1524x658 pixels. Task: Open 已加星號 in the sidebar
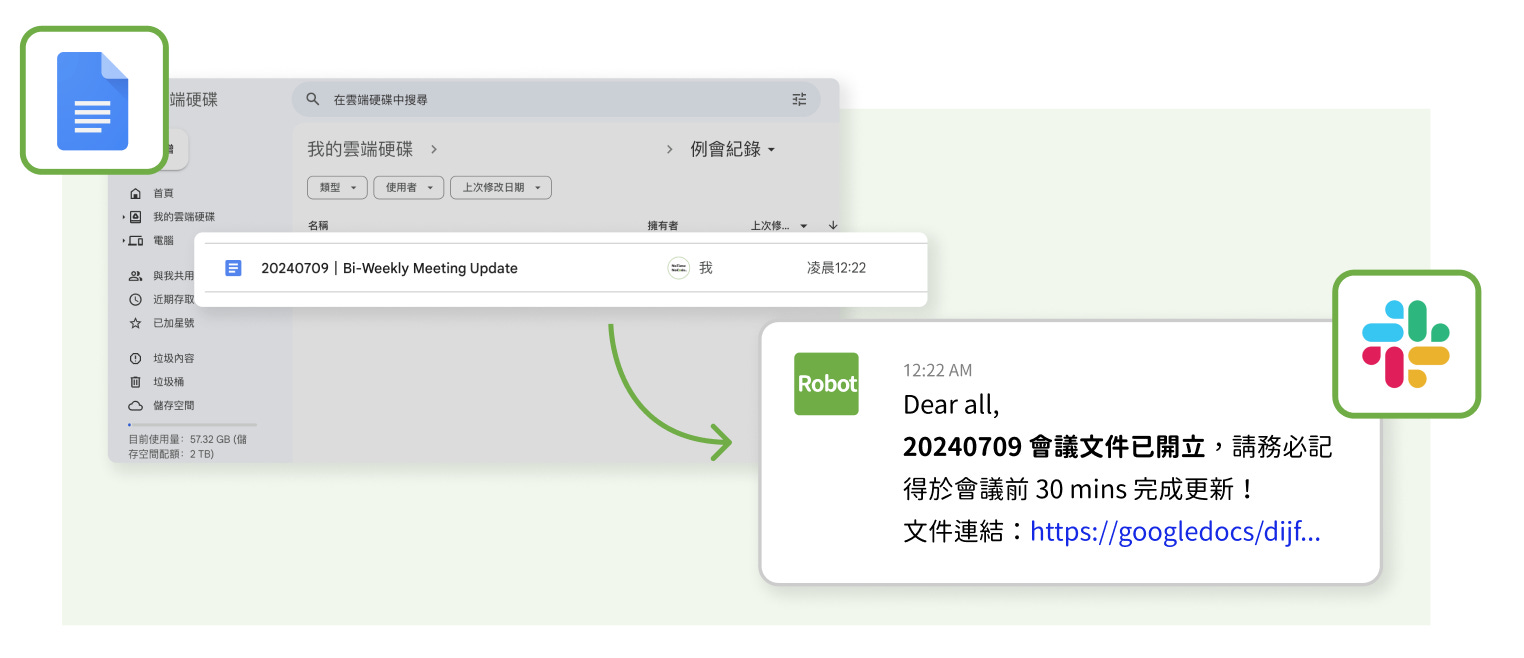(173, 323)
